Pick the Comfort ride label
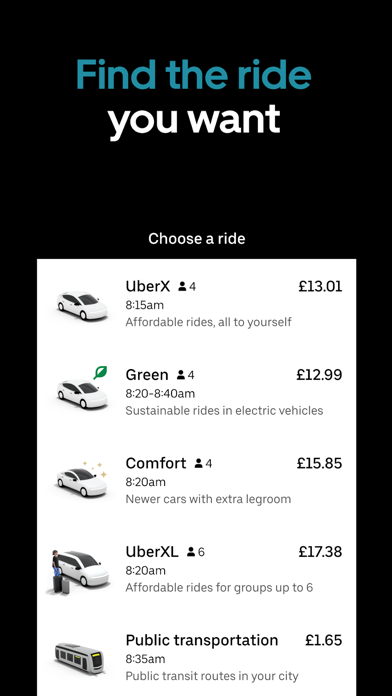This screenshot has width=392, height=696. [x=156, y=463]
